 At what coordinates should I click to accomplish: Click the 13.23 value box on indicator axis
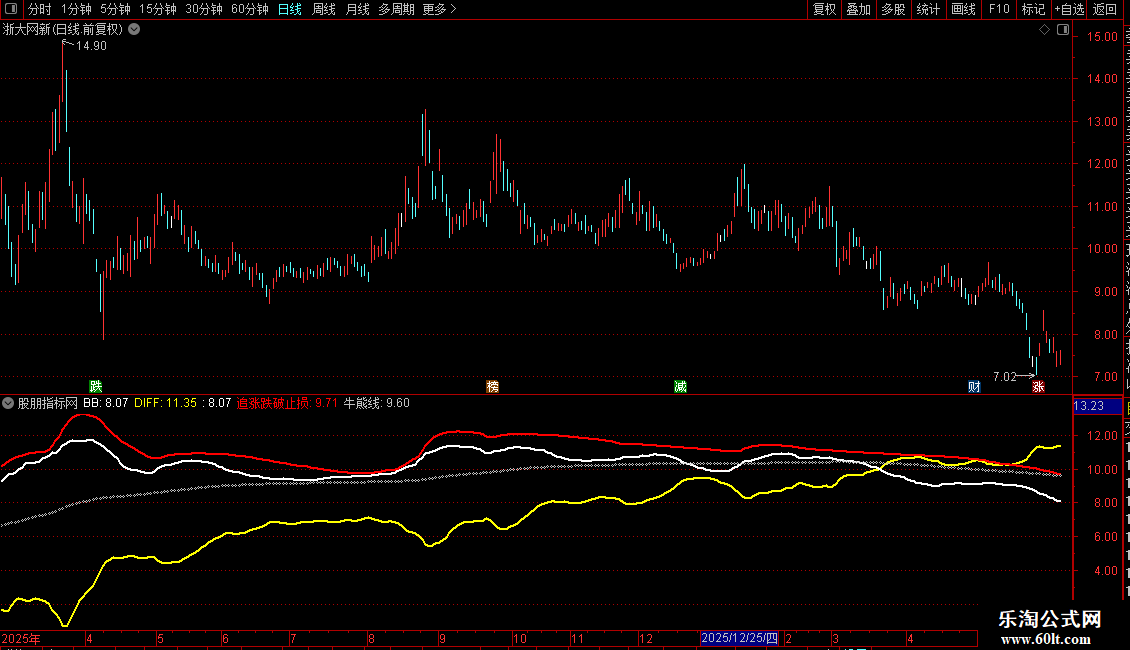[1097, 406]
